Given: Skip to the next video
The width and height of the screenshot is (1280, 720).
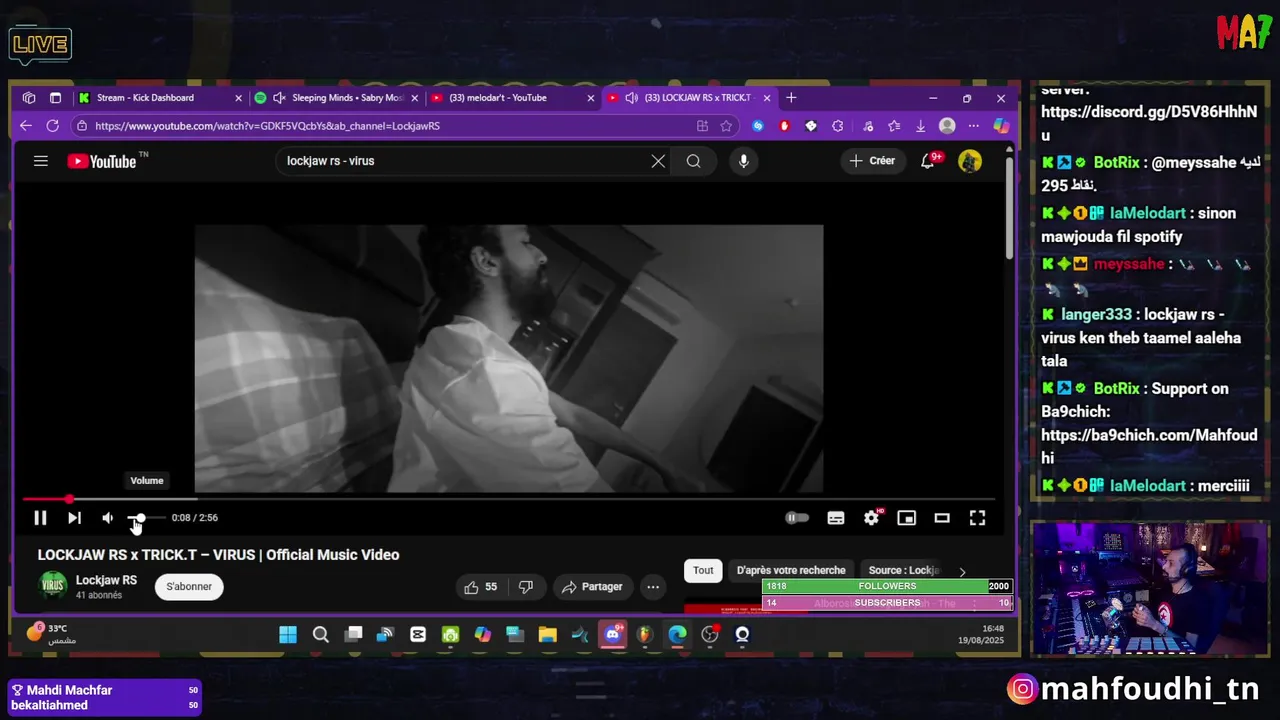Looking at the screenshot, I should [x=74, y=518].
